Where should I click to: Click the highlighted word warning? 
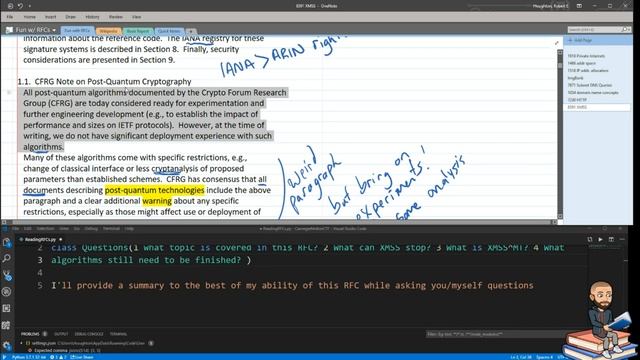click(x=157, y=201)
